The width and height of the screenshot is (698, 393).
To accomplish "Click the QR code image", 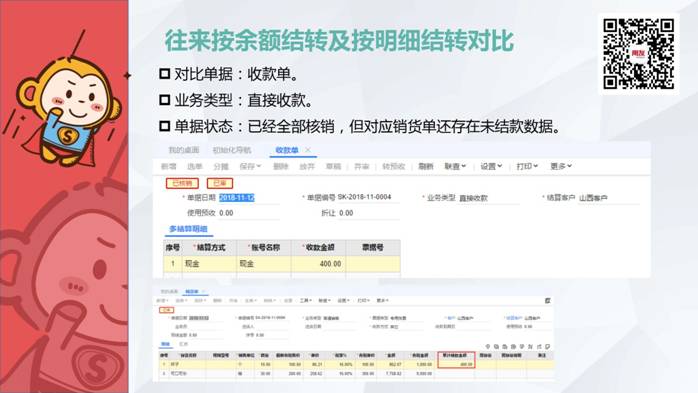I will [x=638, y=53].
